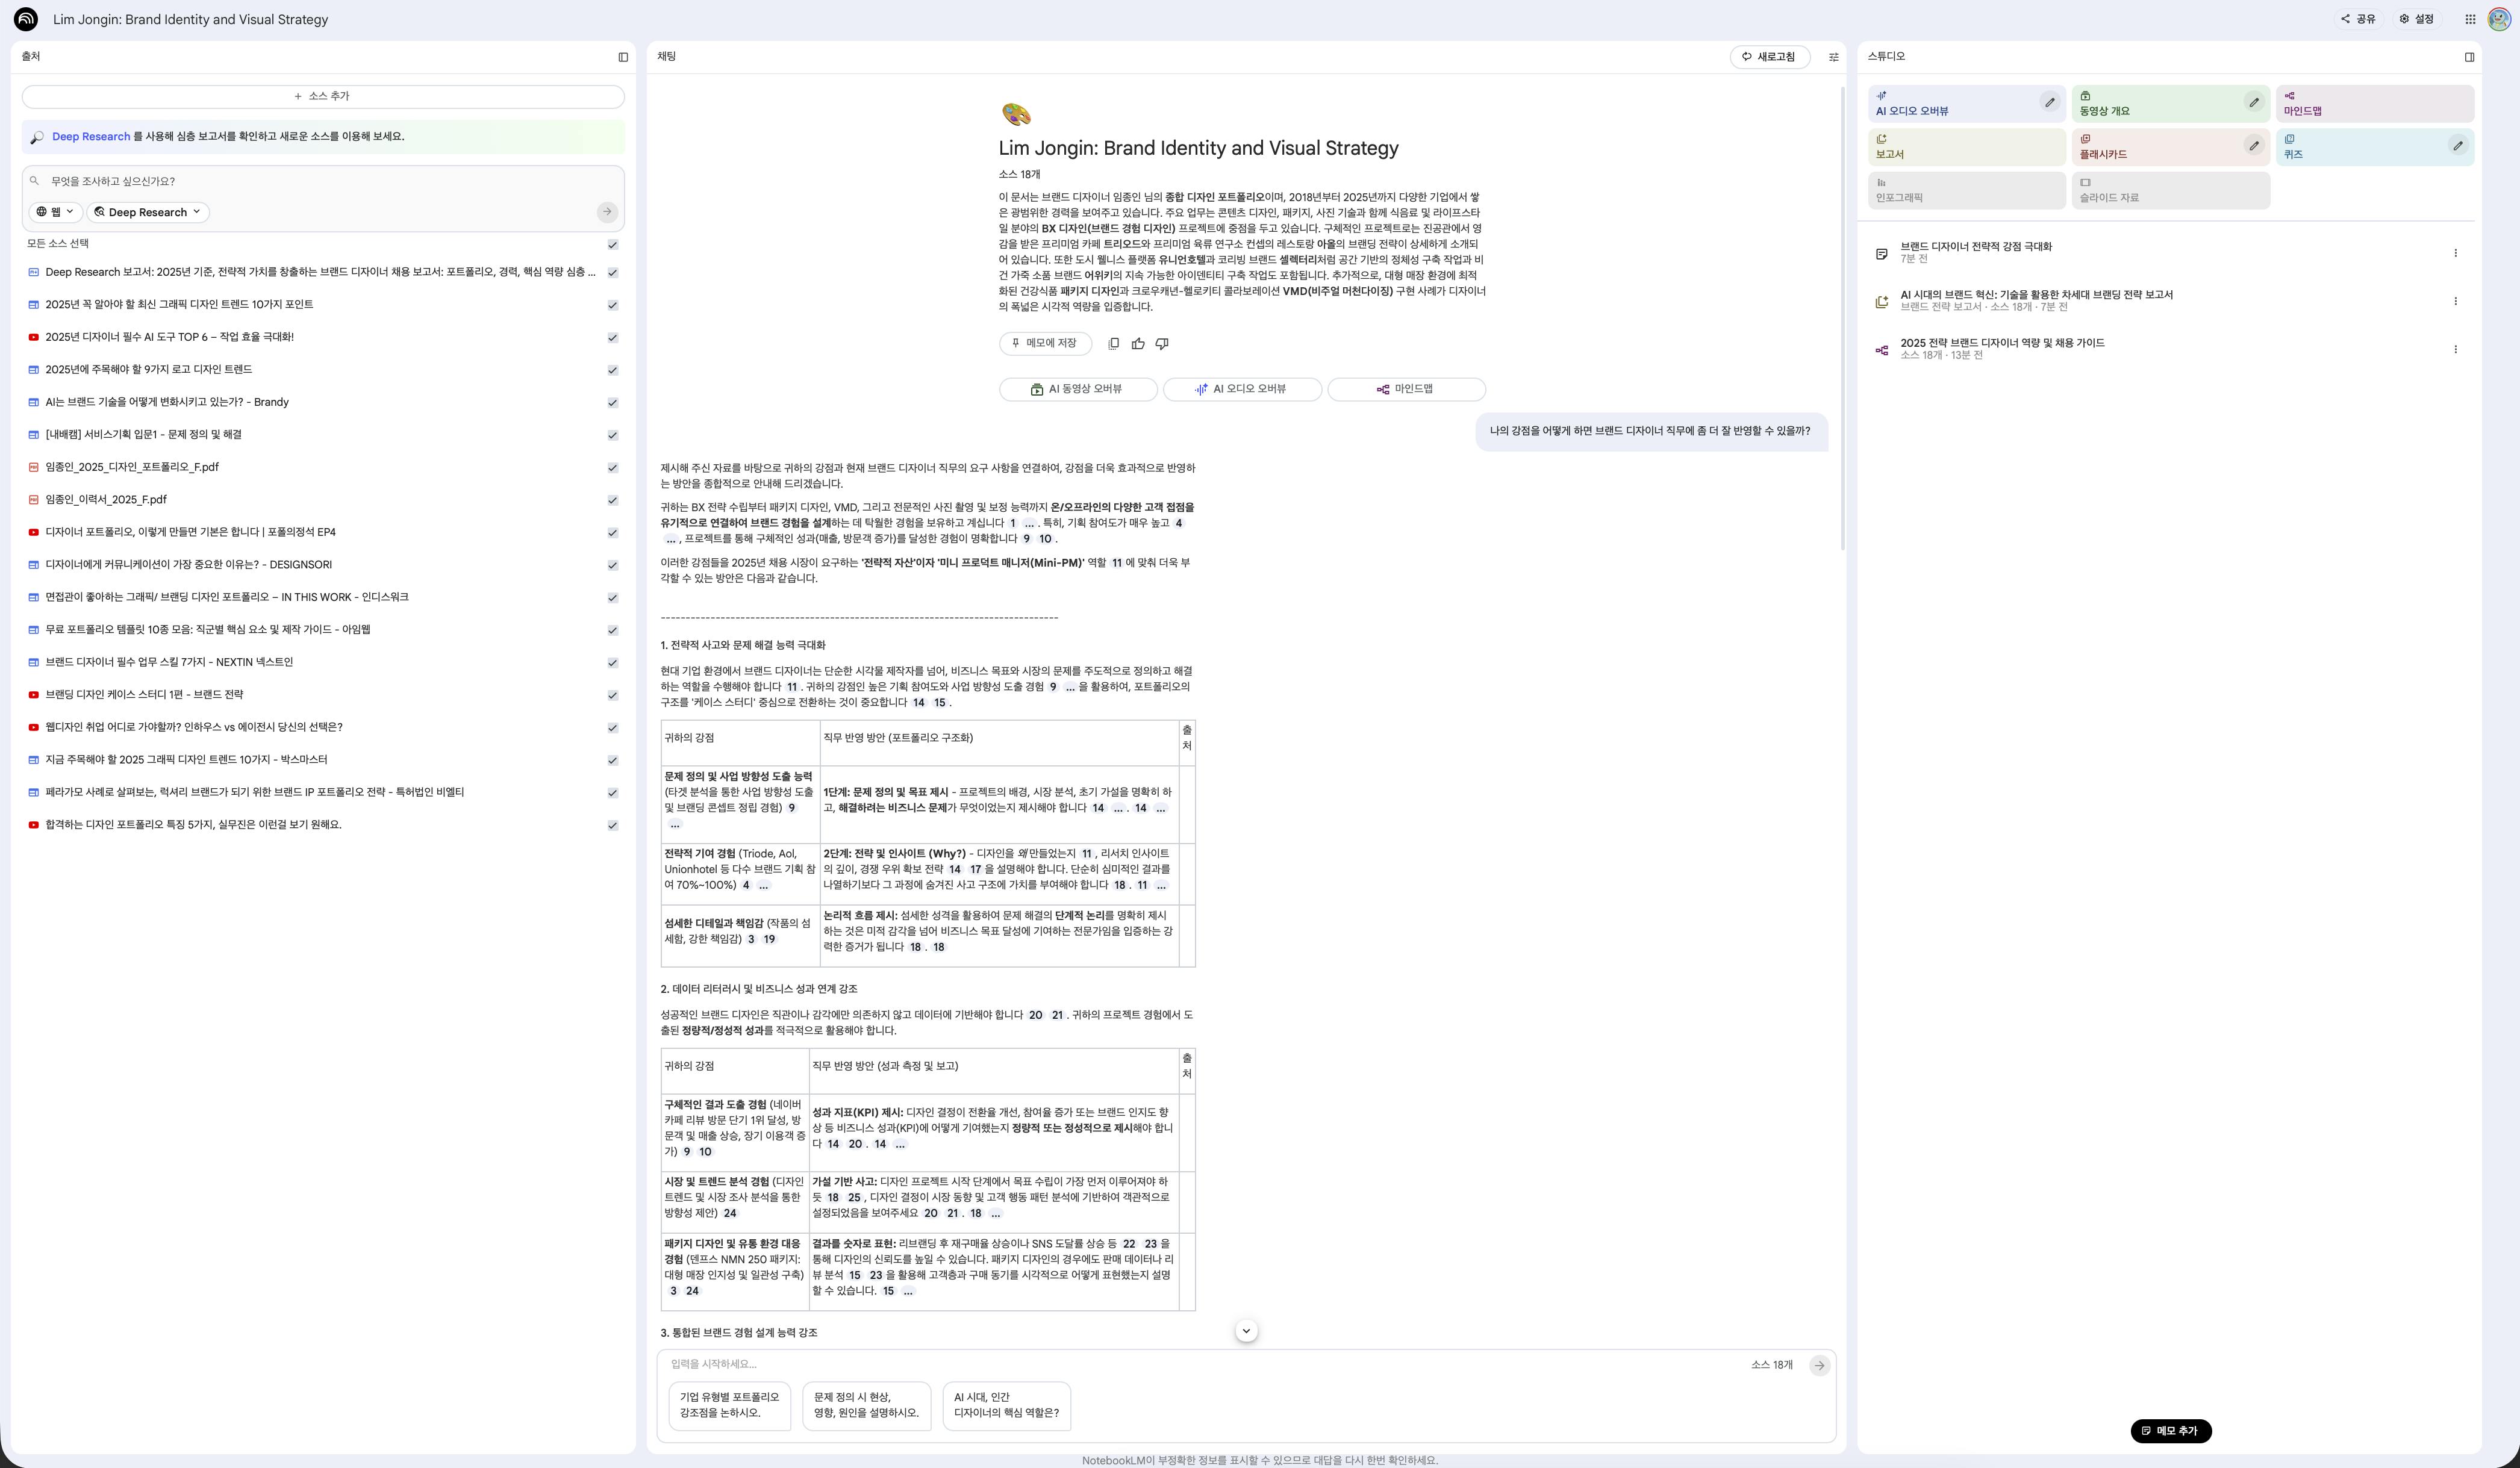Open chat settings sliders icon

[1833, 57]
